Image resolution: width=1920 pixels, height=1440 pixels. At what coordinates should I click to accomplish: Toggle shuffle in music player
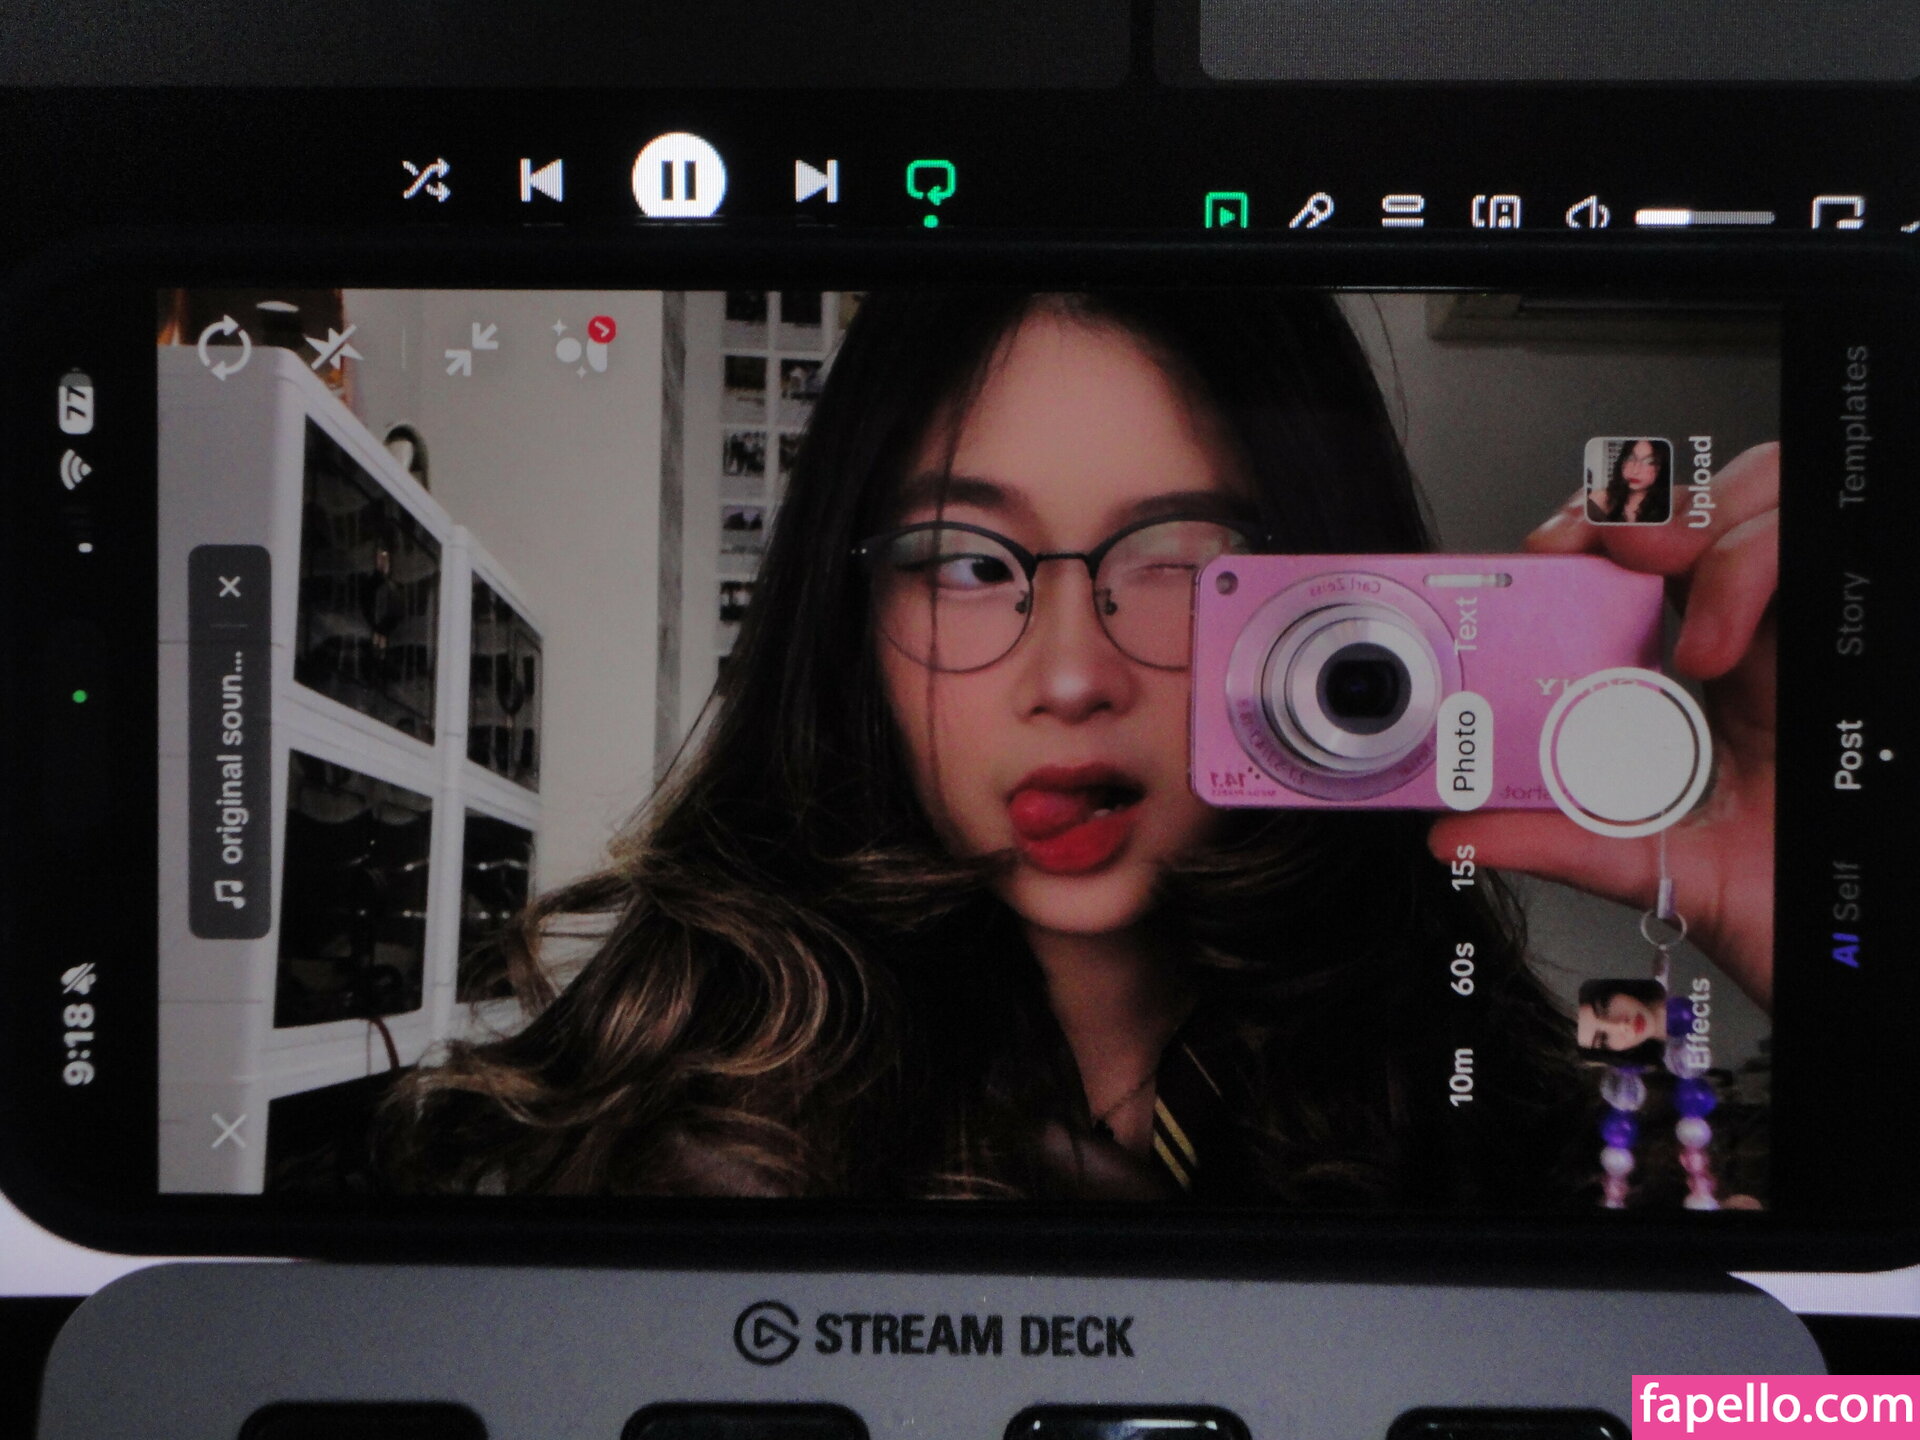coord(425,182)
